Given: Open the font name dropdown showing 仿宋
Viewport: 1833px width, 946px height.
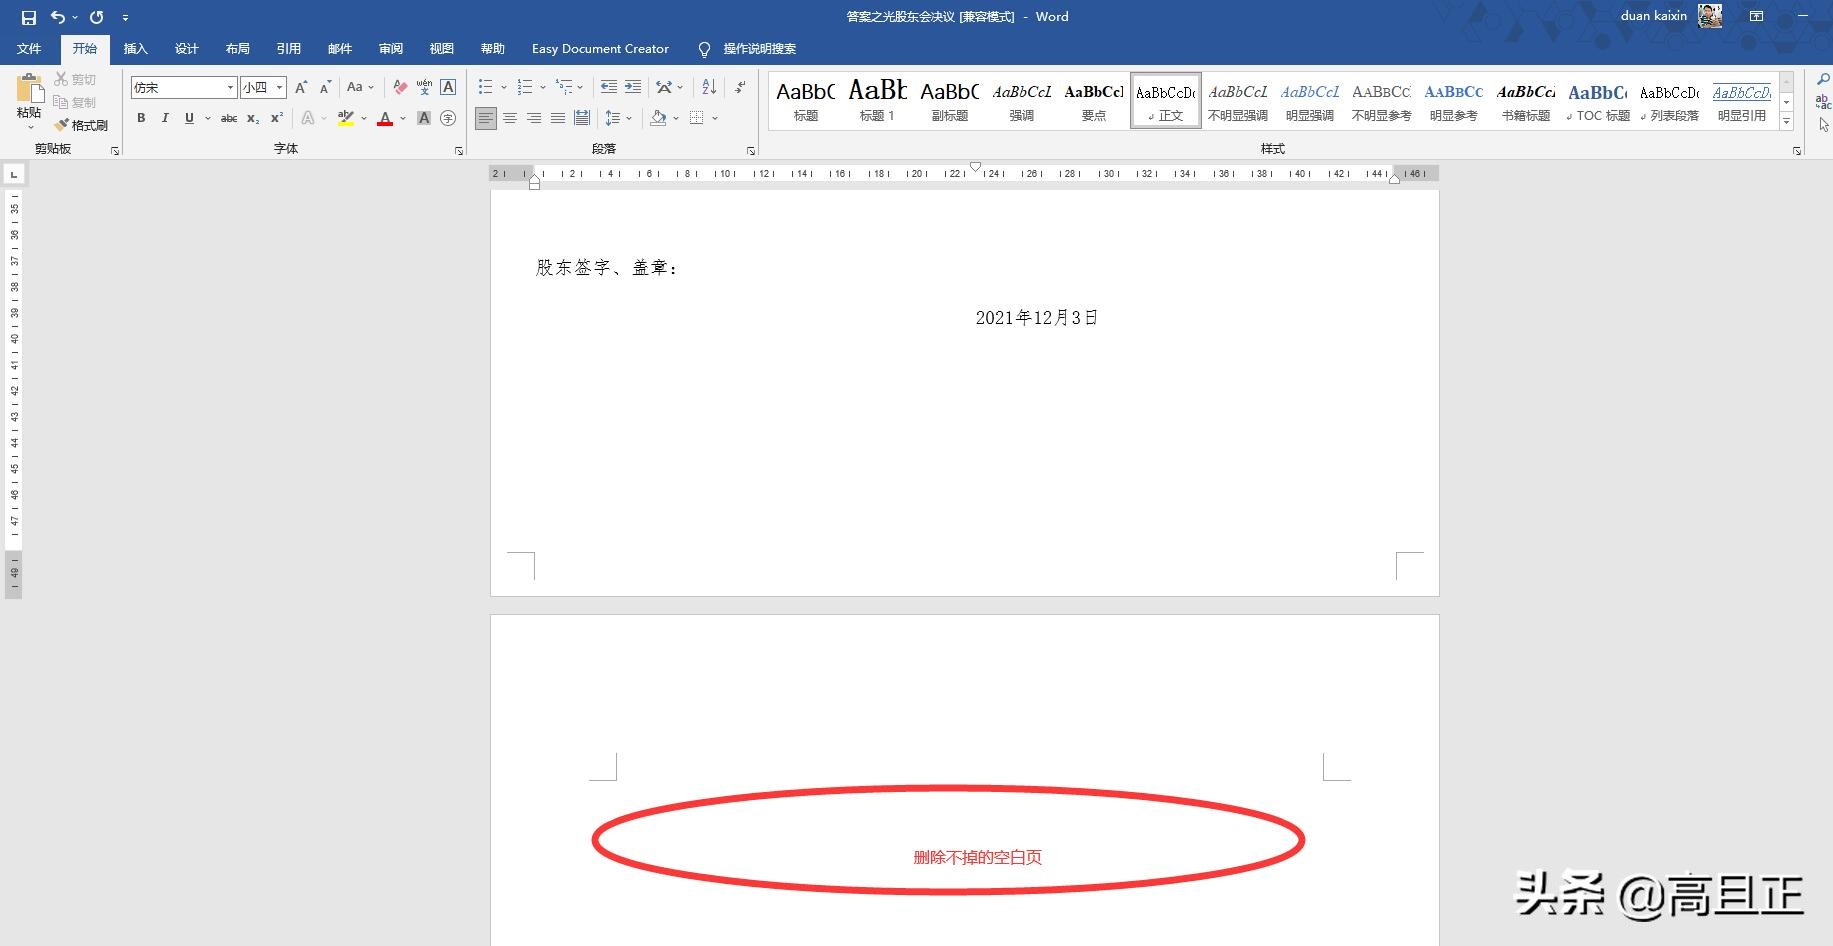Looking at the screenshot, I should [231, 87].
